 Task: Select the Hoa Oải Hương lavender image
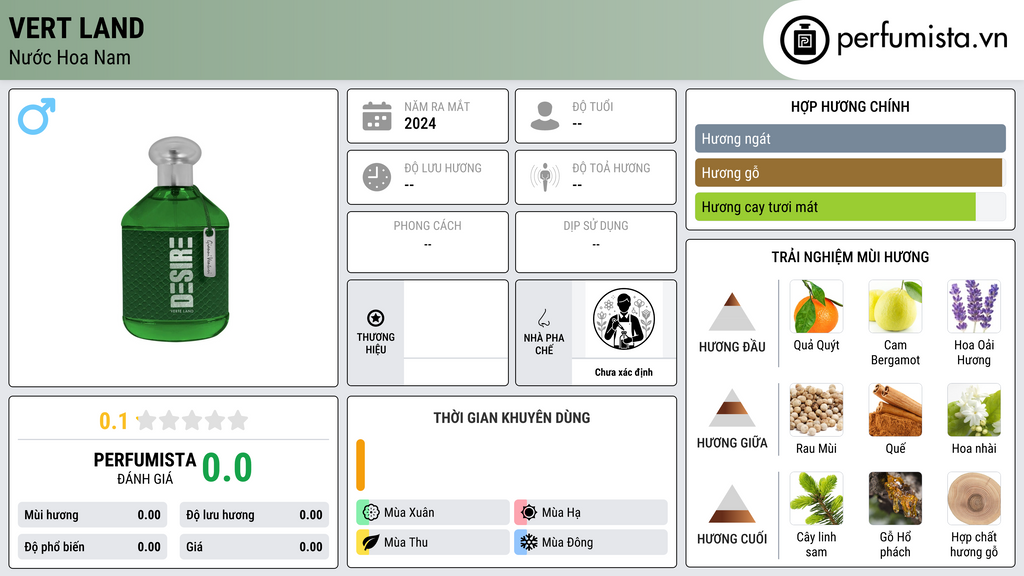974,307
